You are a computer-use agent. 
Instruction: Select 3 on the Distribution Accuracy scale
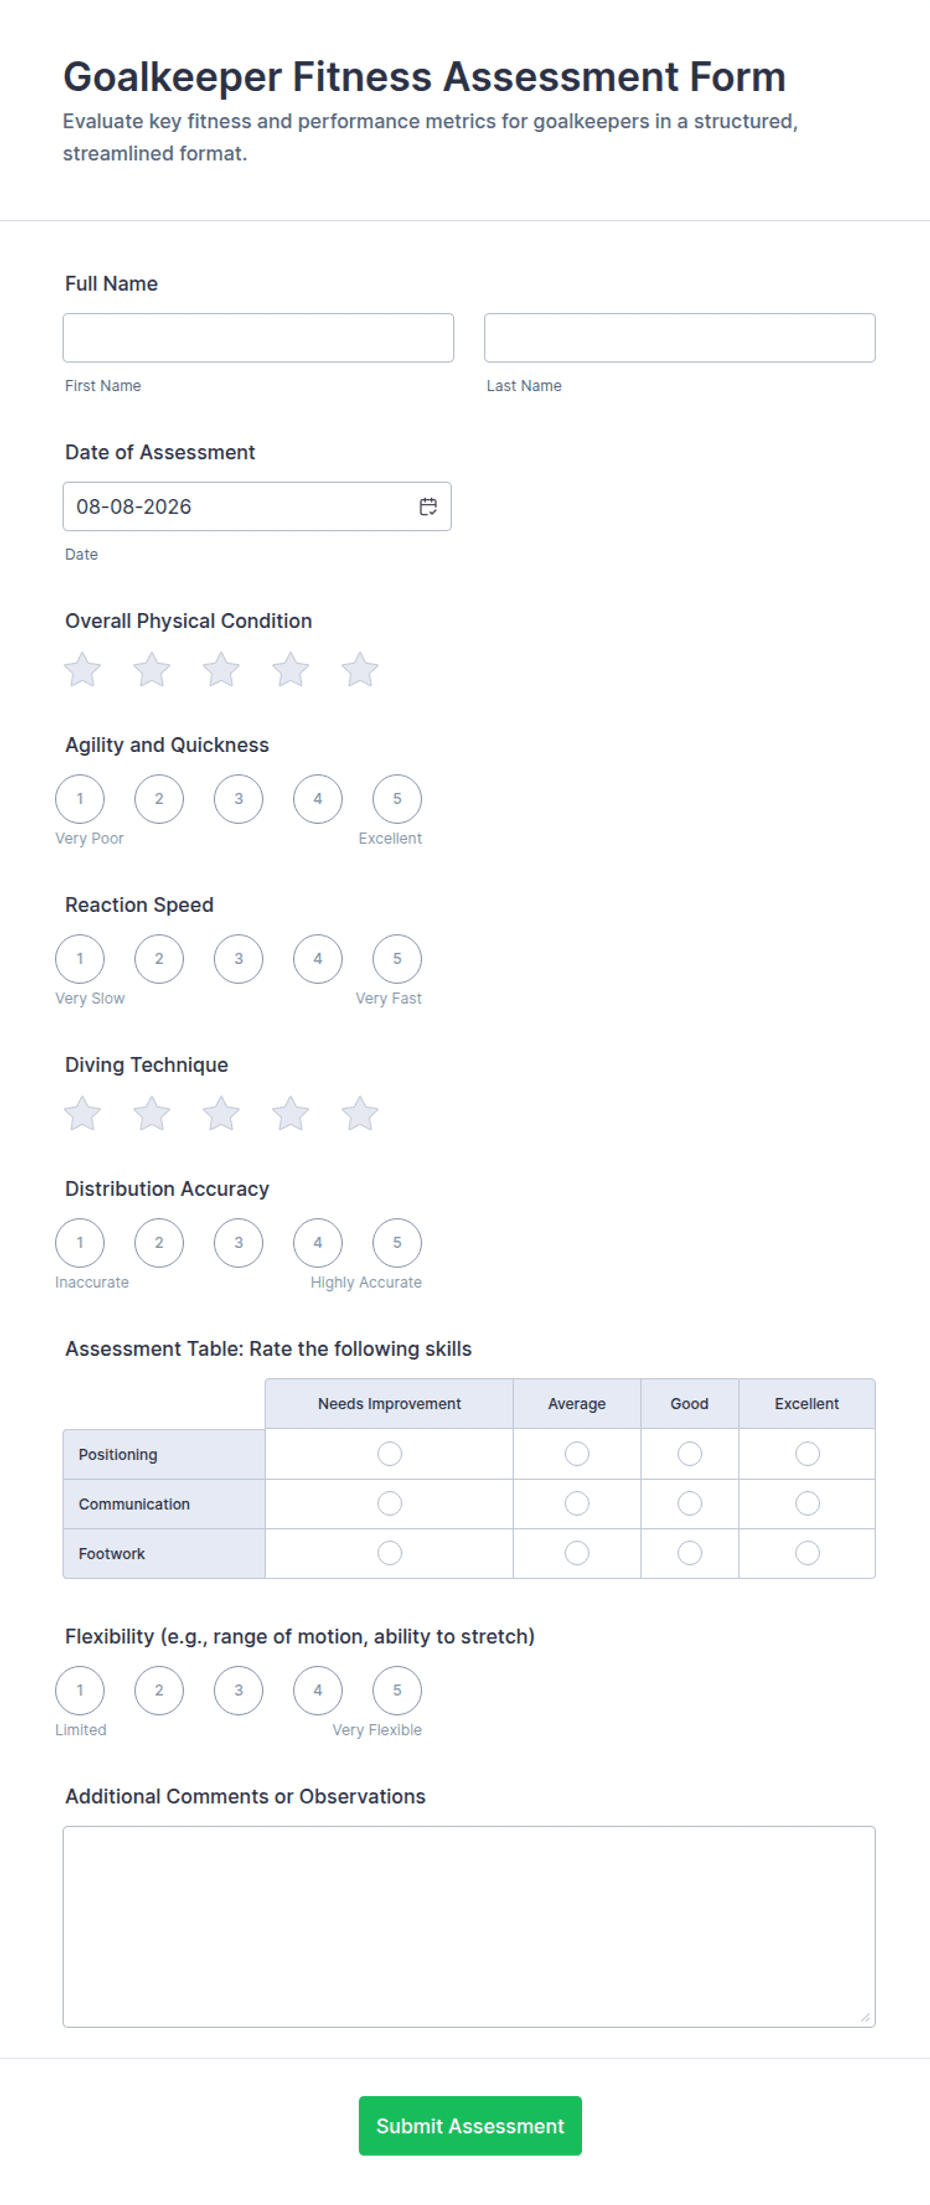[238, 1243]
